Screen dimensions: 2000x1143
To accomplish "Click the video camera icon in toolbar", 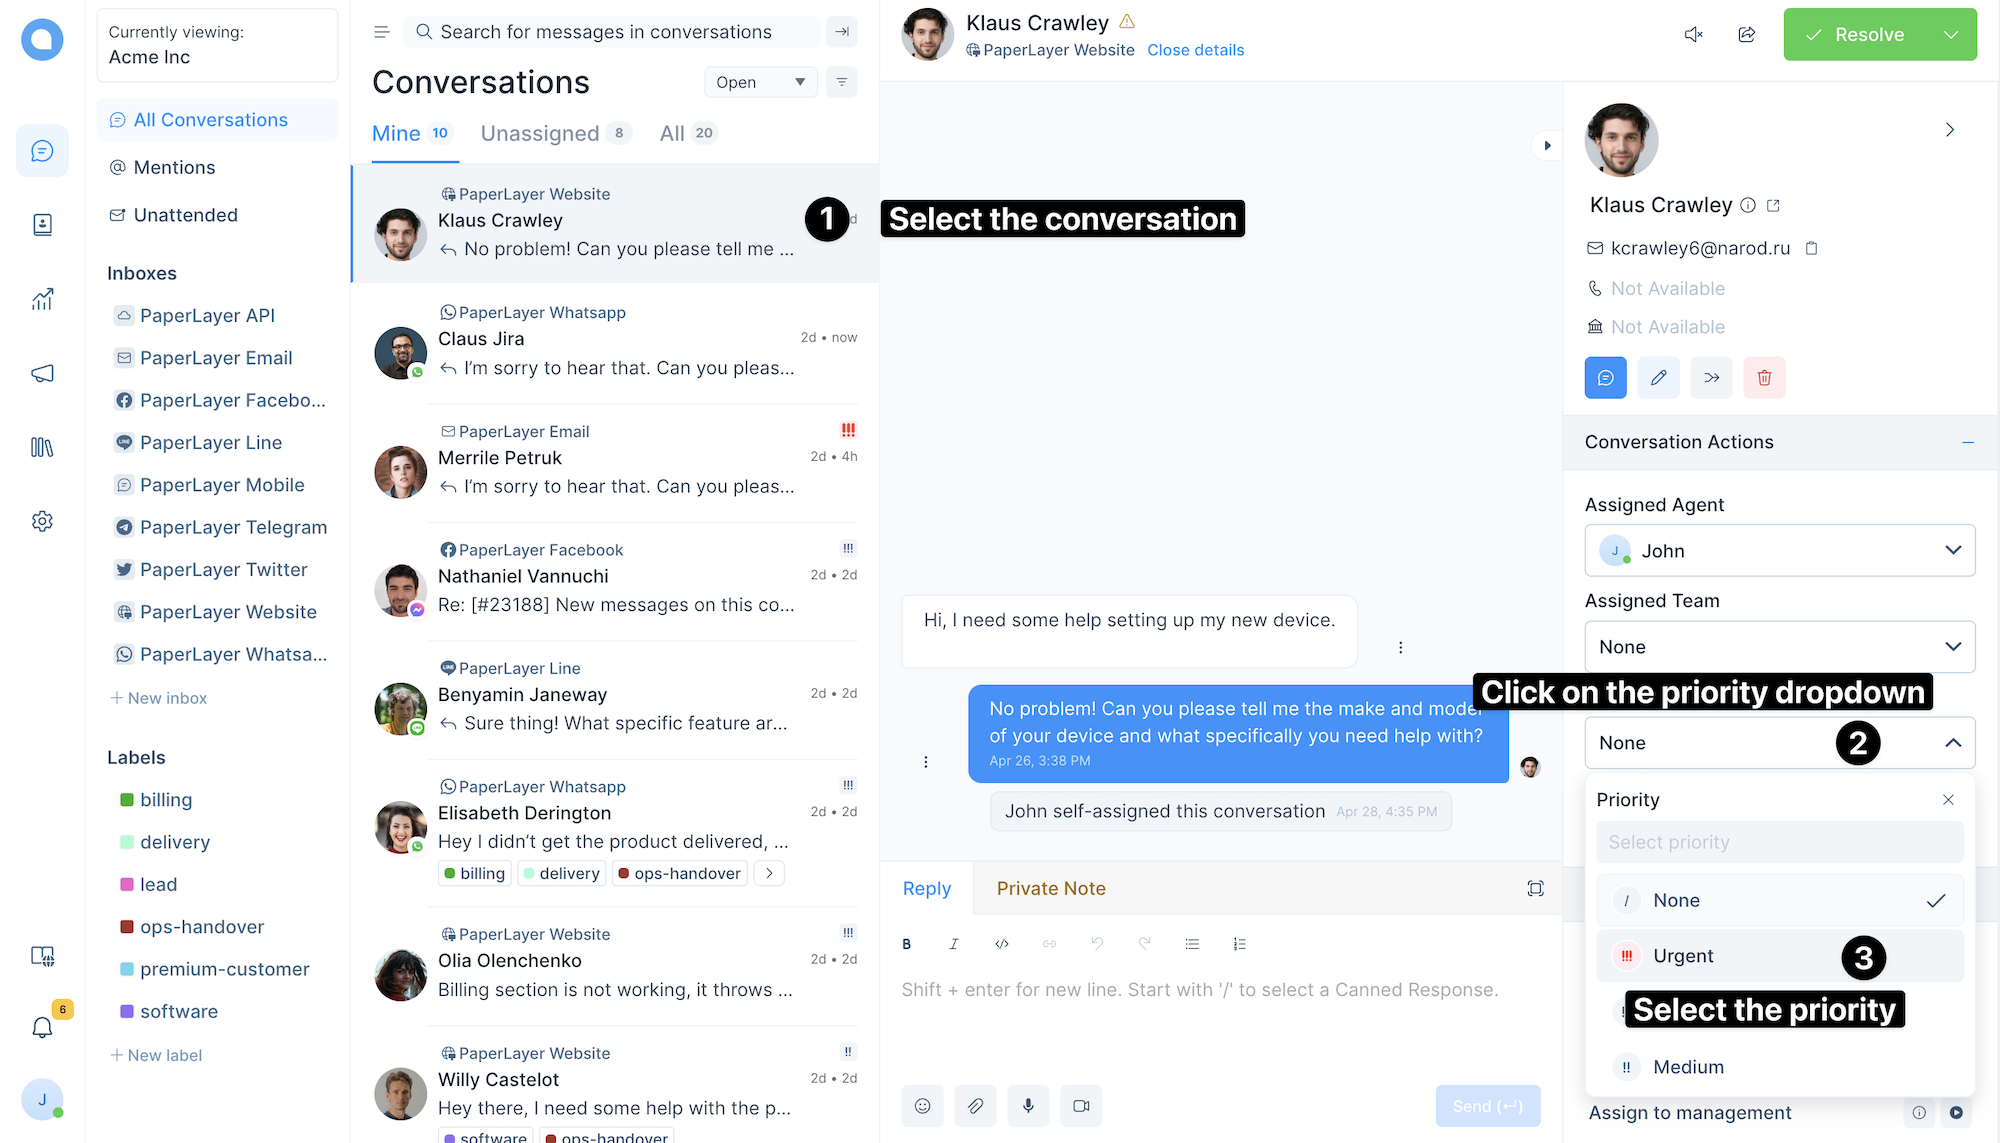I will pos(1081,1105).
